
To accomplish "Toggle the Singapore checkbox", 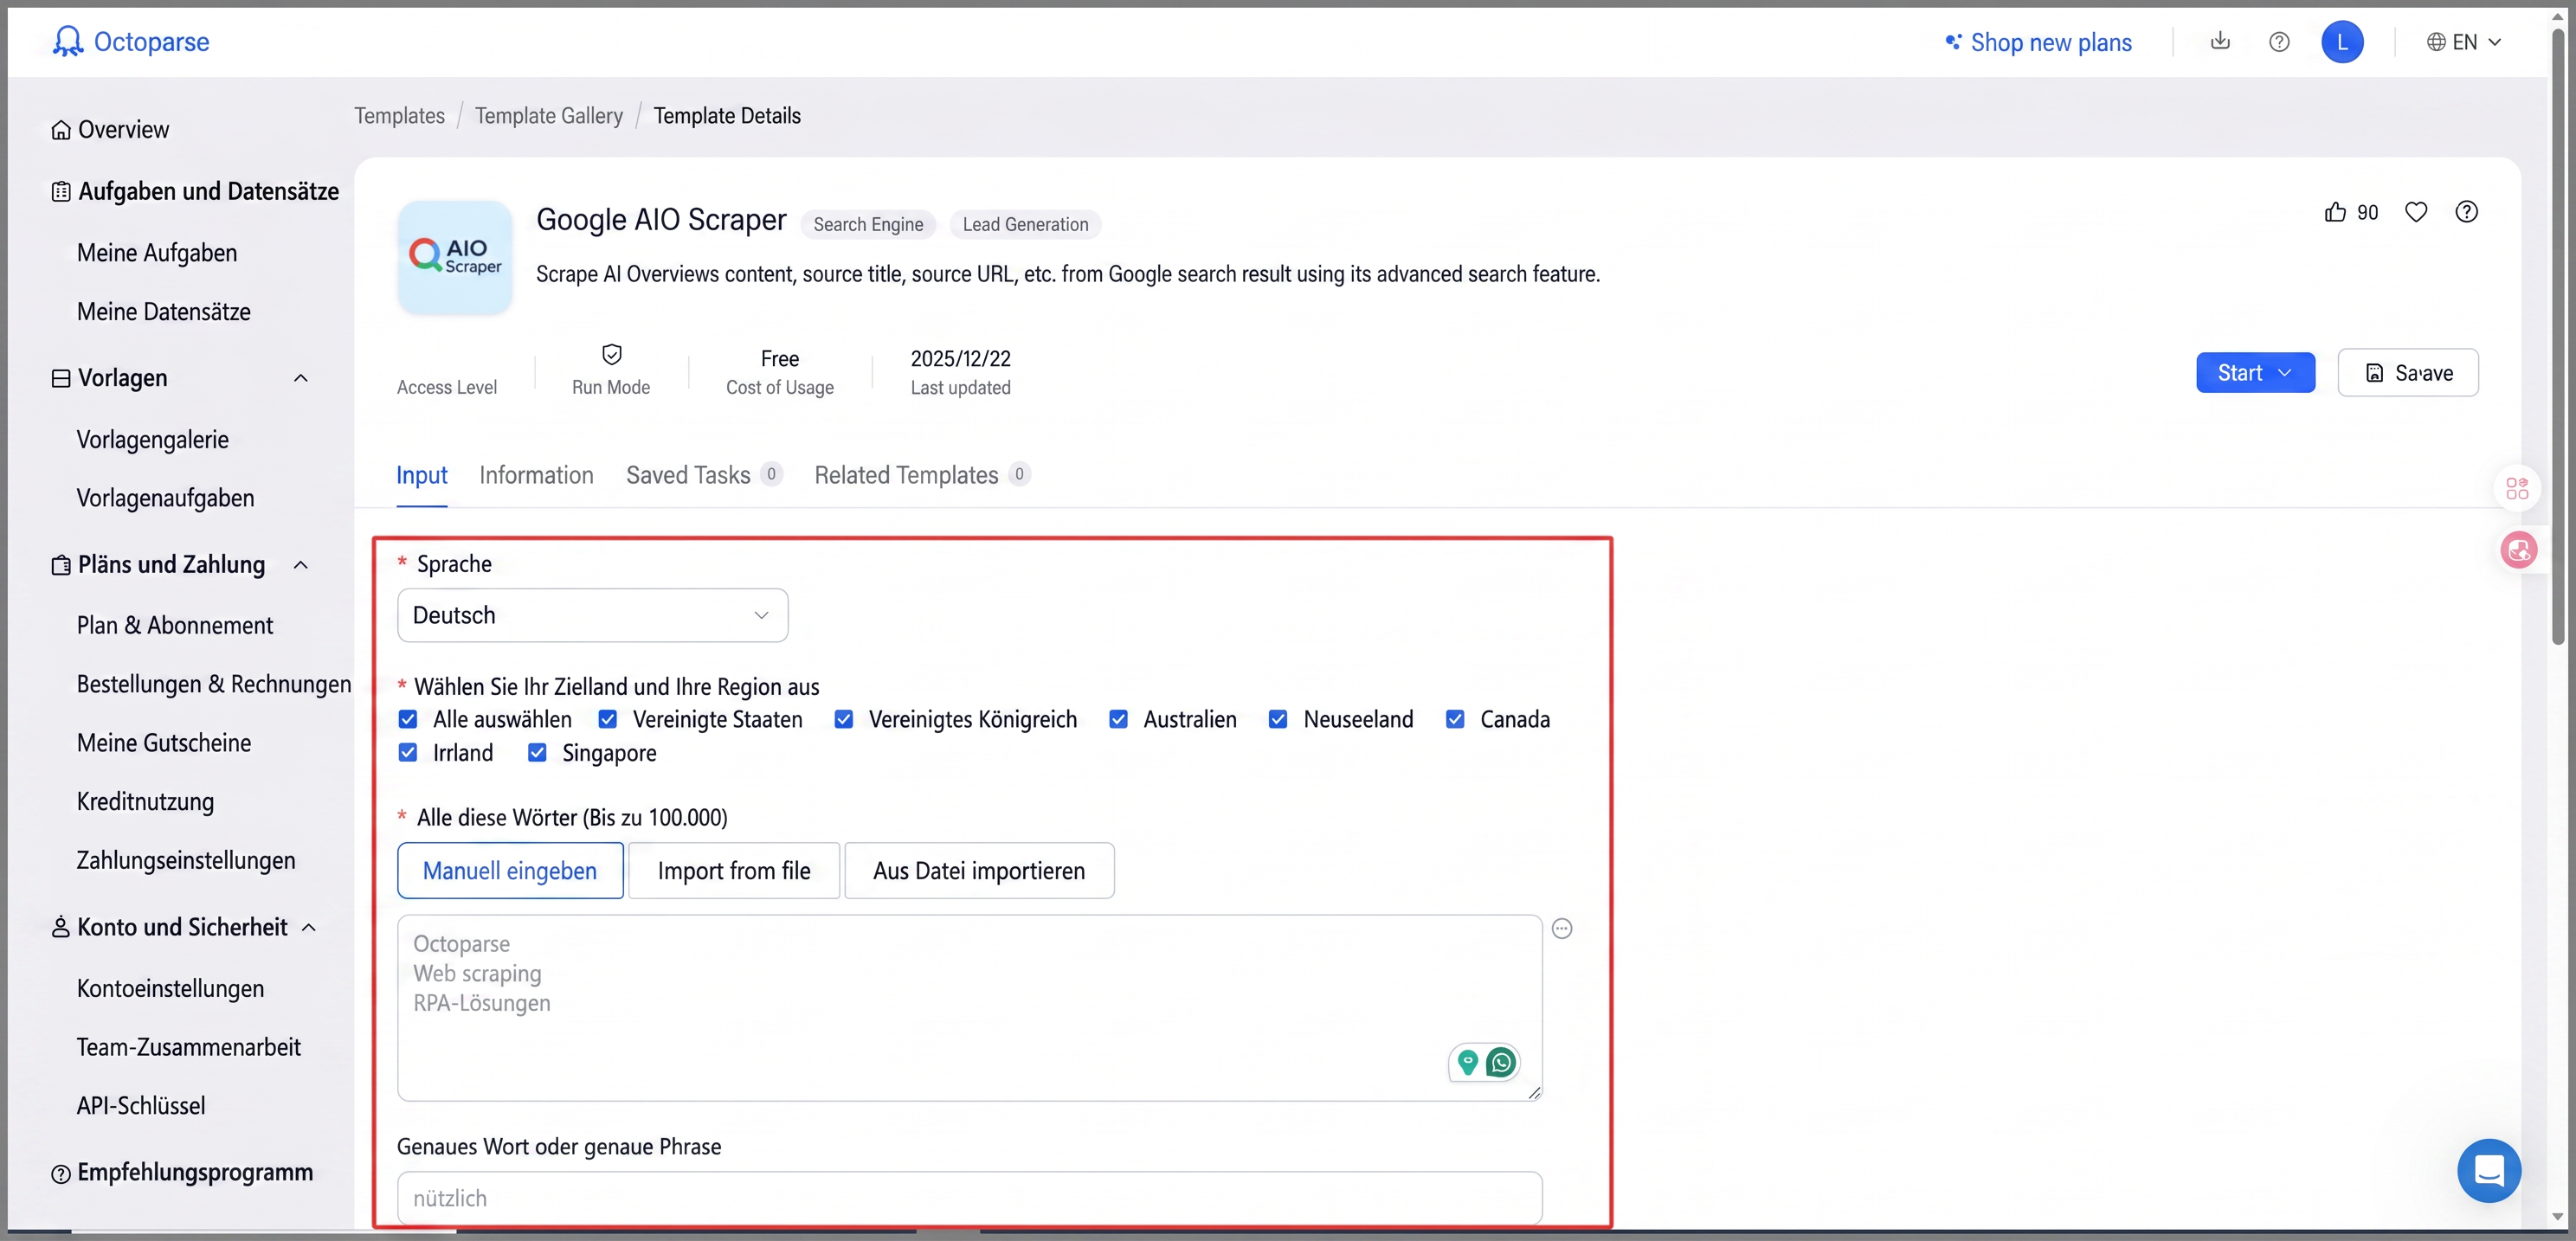I will [x=537, y=752].
